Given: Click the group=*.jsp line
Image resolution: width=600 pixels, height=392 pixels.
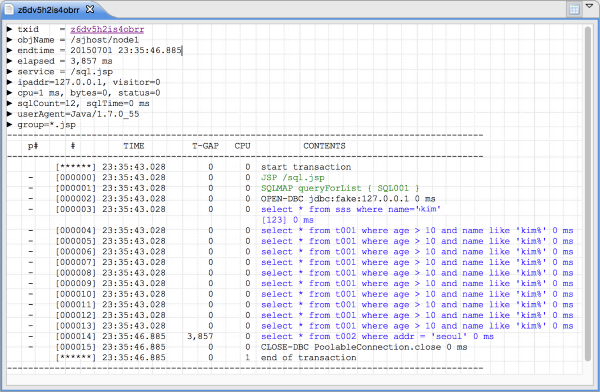Looking at the screenshot, I should click(x=46, y=125).
